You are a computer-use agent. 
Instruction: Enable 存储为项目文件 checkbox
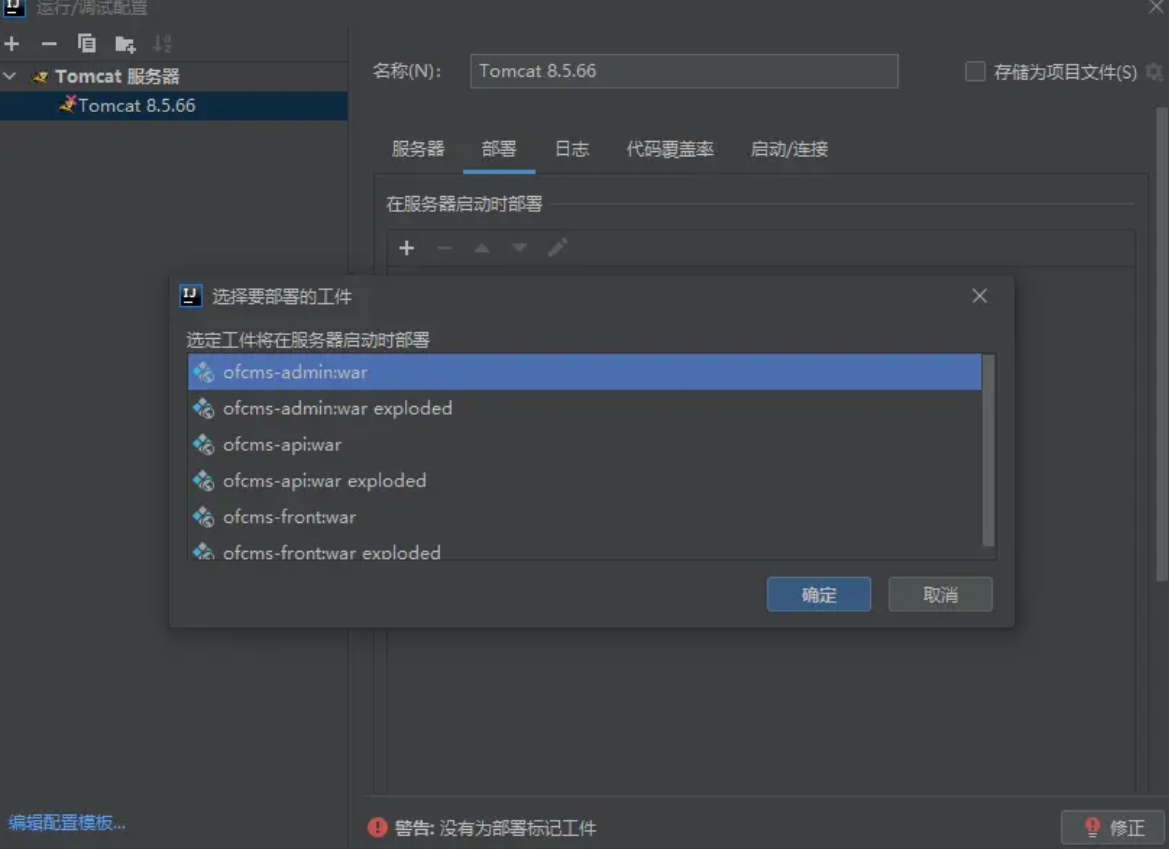pyautogui.click(x=974, y=72)
